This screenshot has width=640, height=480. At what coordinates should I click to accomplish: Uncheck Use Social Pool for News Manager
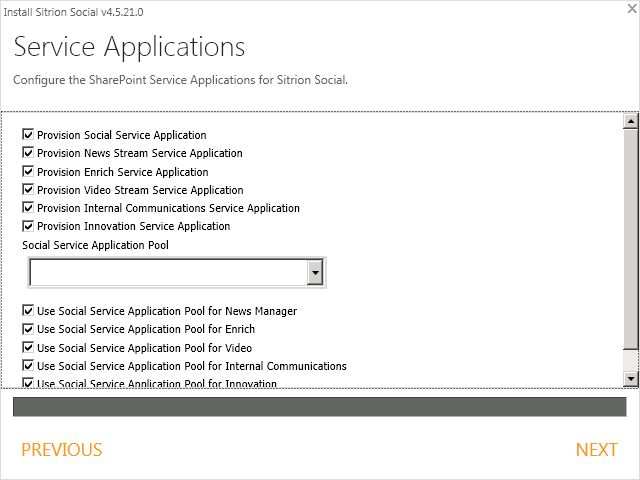click(x=28, y=311)
